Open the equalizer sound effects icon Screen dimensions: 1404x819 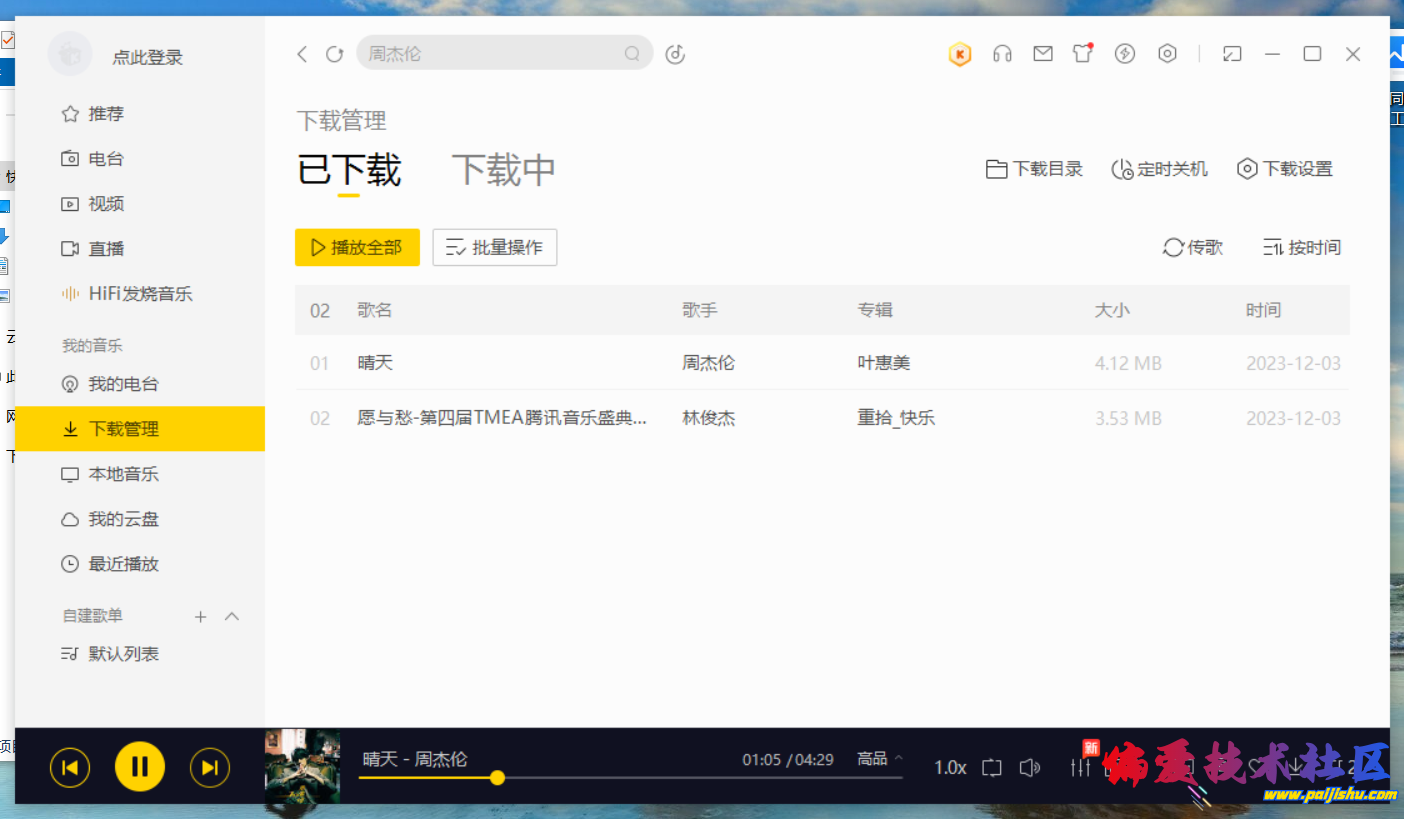pos(1081,767)
